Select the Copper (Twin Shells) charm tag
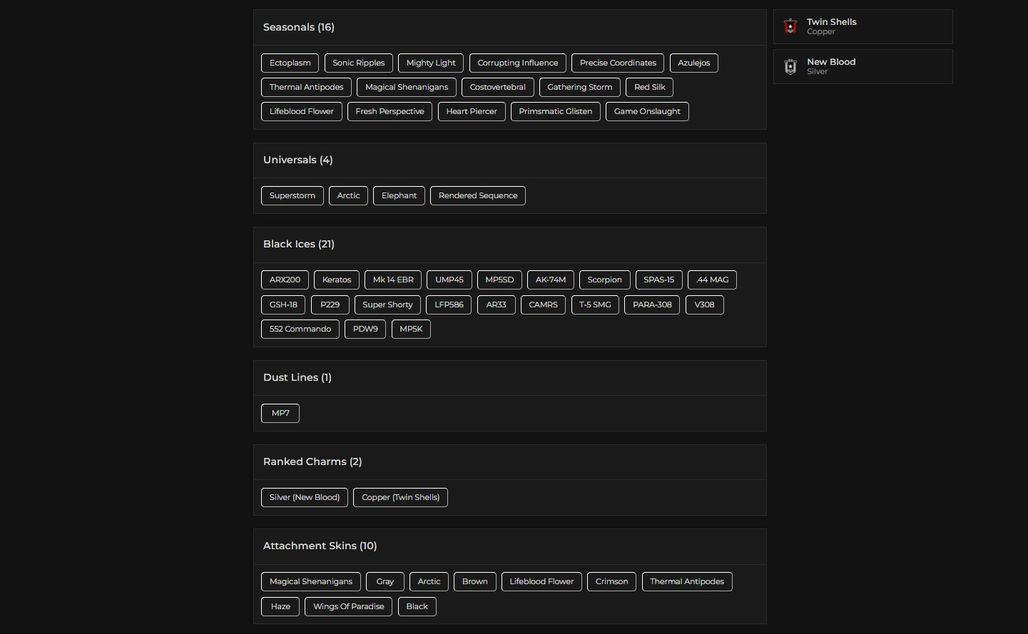 point(401,498)
